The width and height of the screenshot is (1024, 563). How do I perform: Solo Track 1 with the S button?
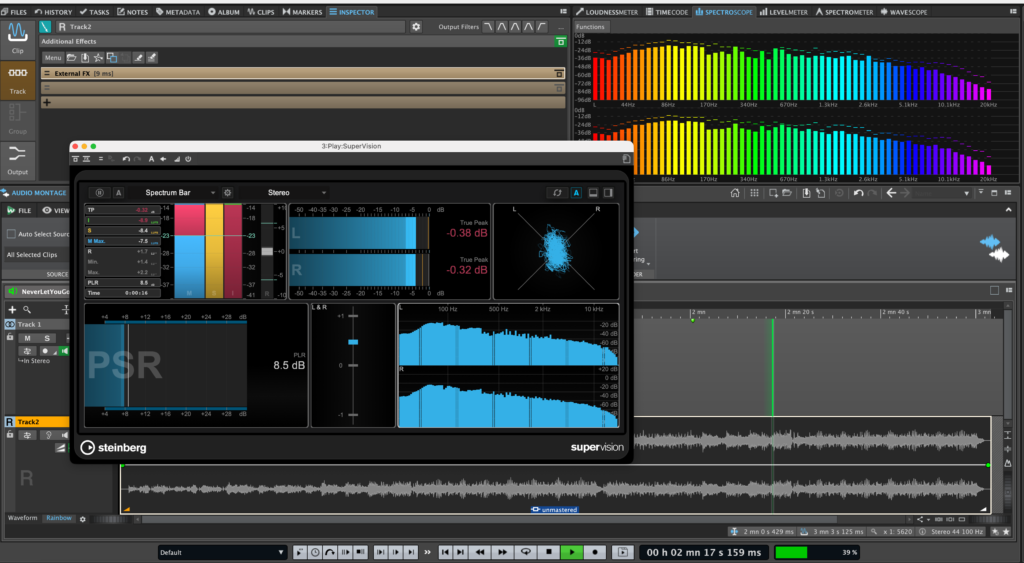pos(47,338)
